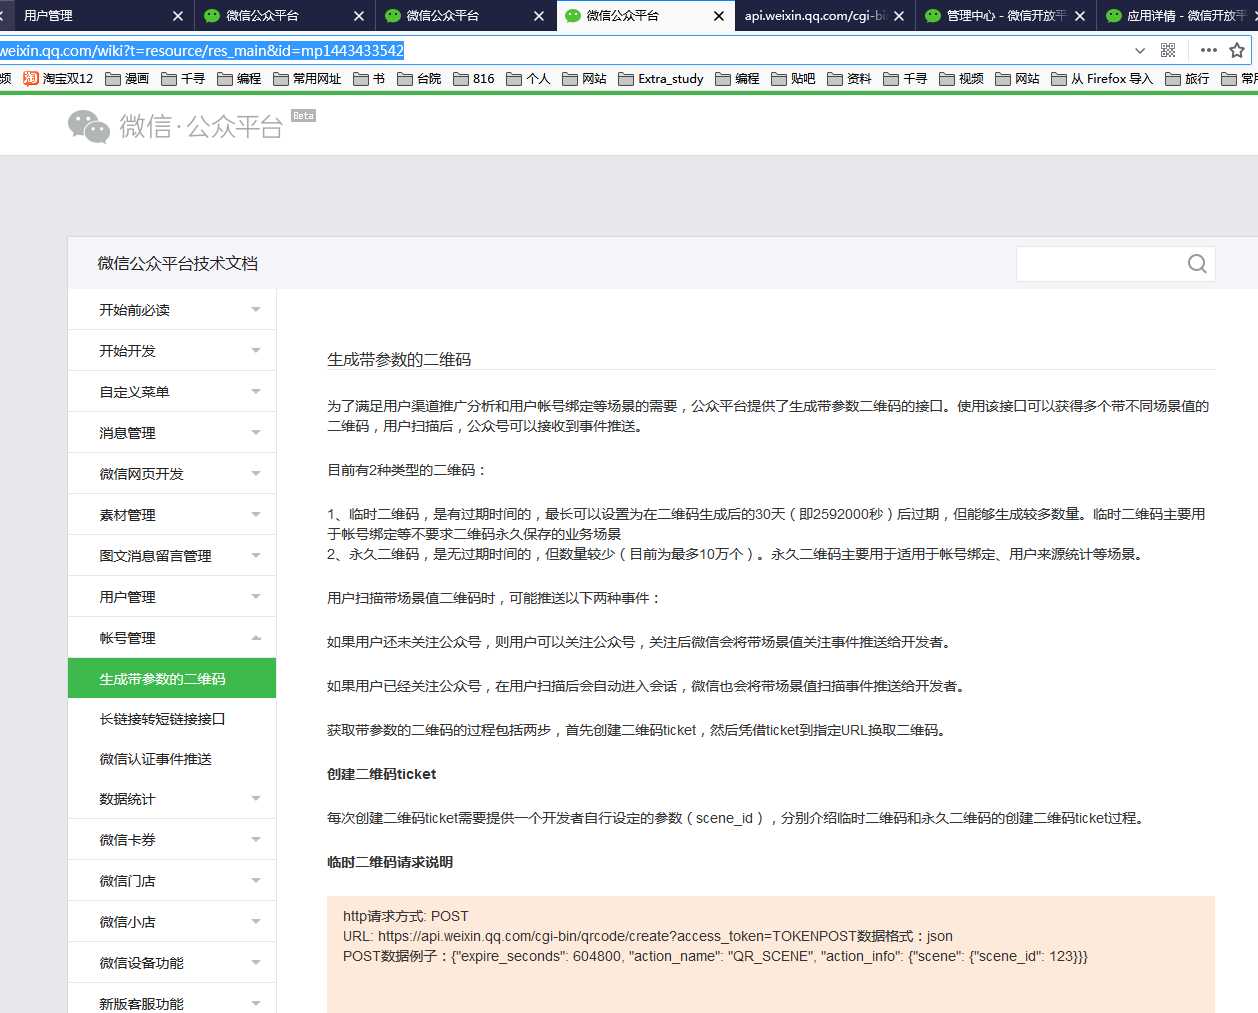The height and width of the screenshot is (1013, 1258).
Task: Switch to the 管理中心 微信开放平台 tab
Action: (1000, 16)
